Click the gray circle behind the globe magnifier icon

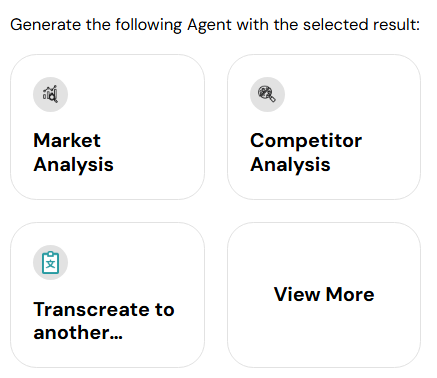pos(267,94)
